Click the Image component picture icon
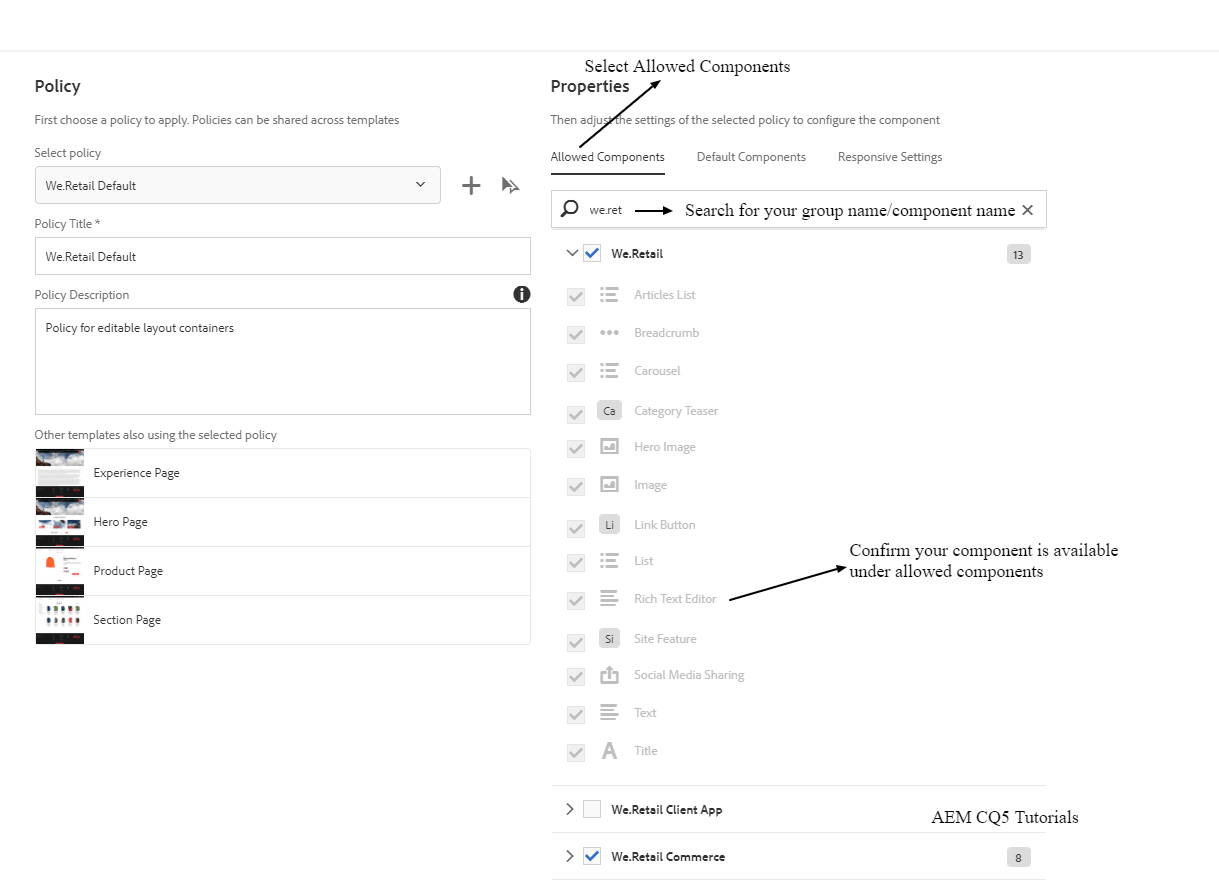 pyautogui.click(x=609, y=485)
